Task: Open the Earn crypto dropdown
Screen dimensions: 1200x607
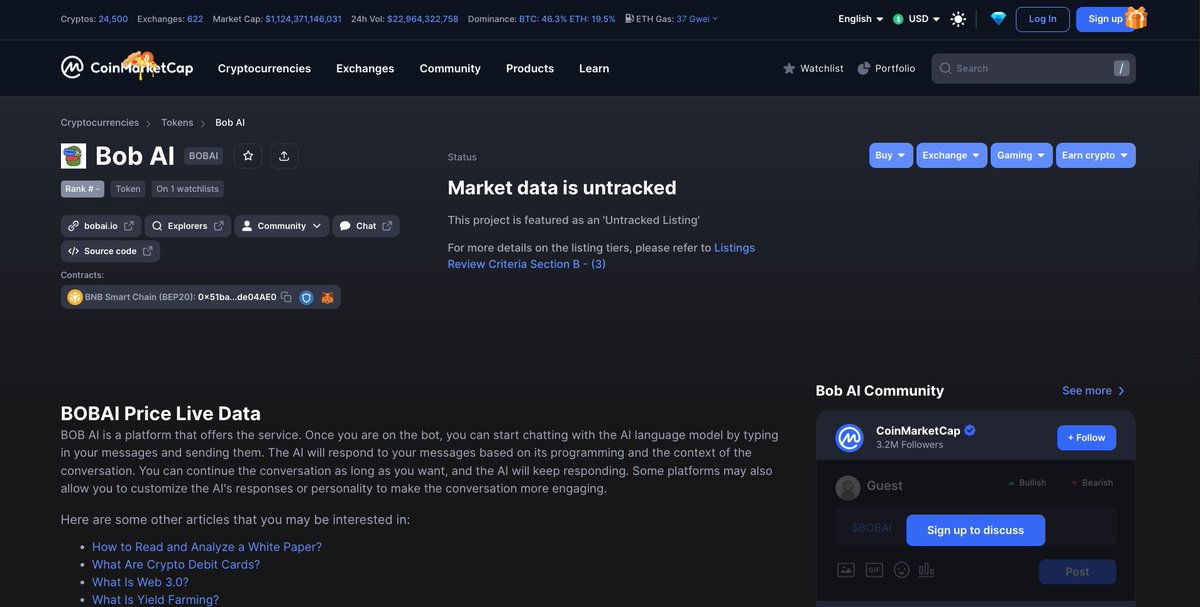Action: (1096, 155)
